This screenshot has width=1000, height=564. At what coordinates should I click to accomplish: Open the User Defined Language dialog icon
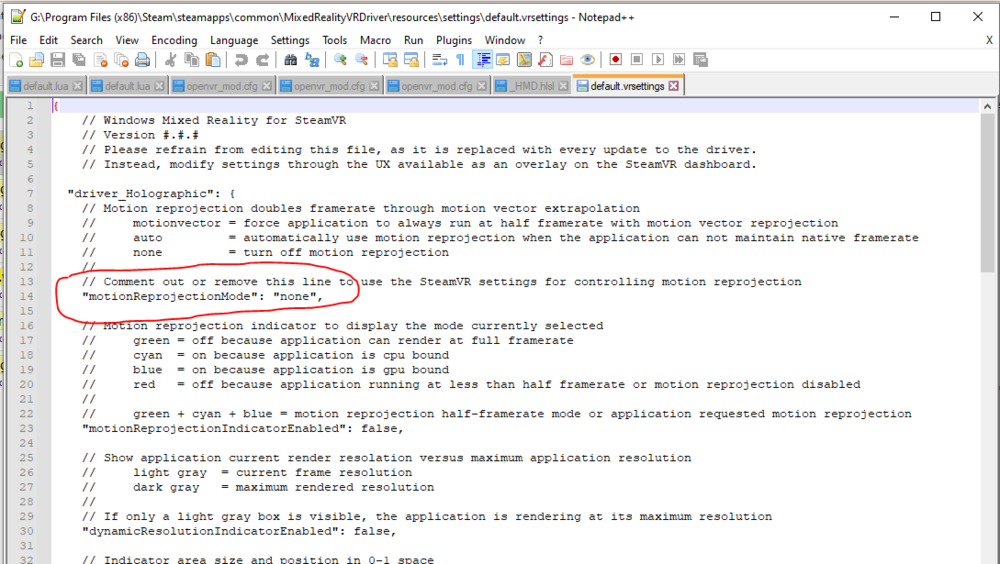[503, 60]
